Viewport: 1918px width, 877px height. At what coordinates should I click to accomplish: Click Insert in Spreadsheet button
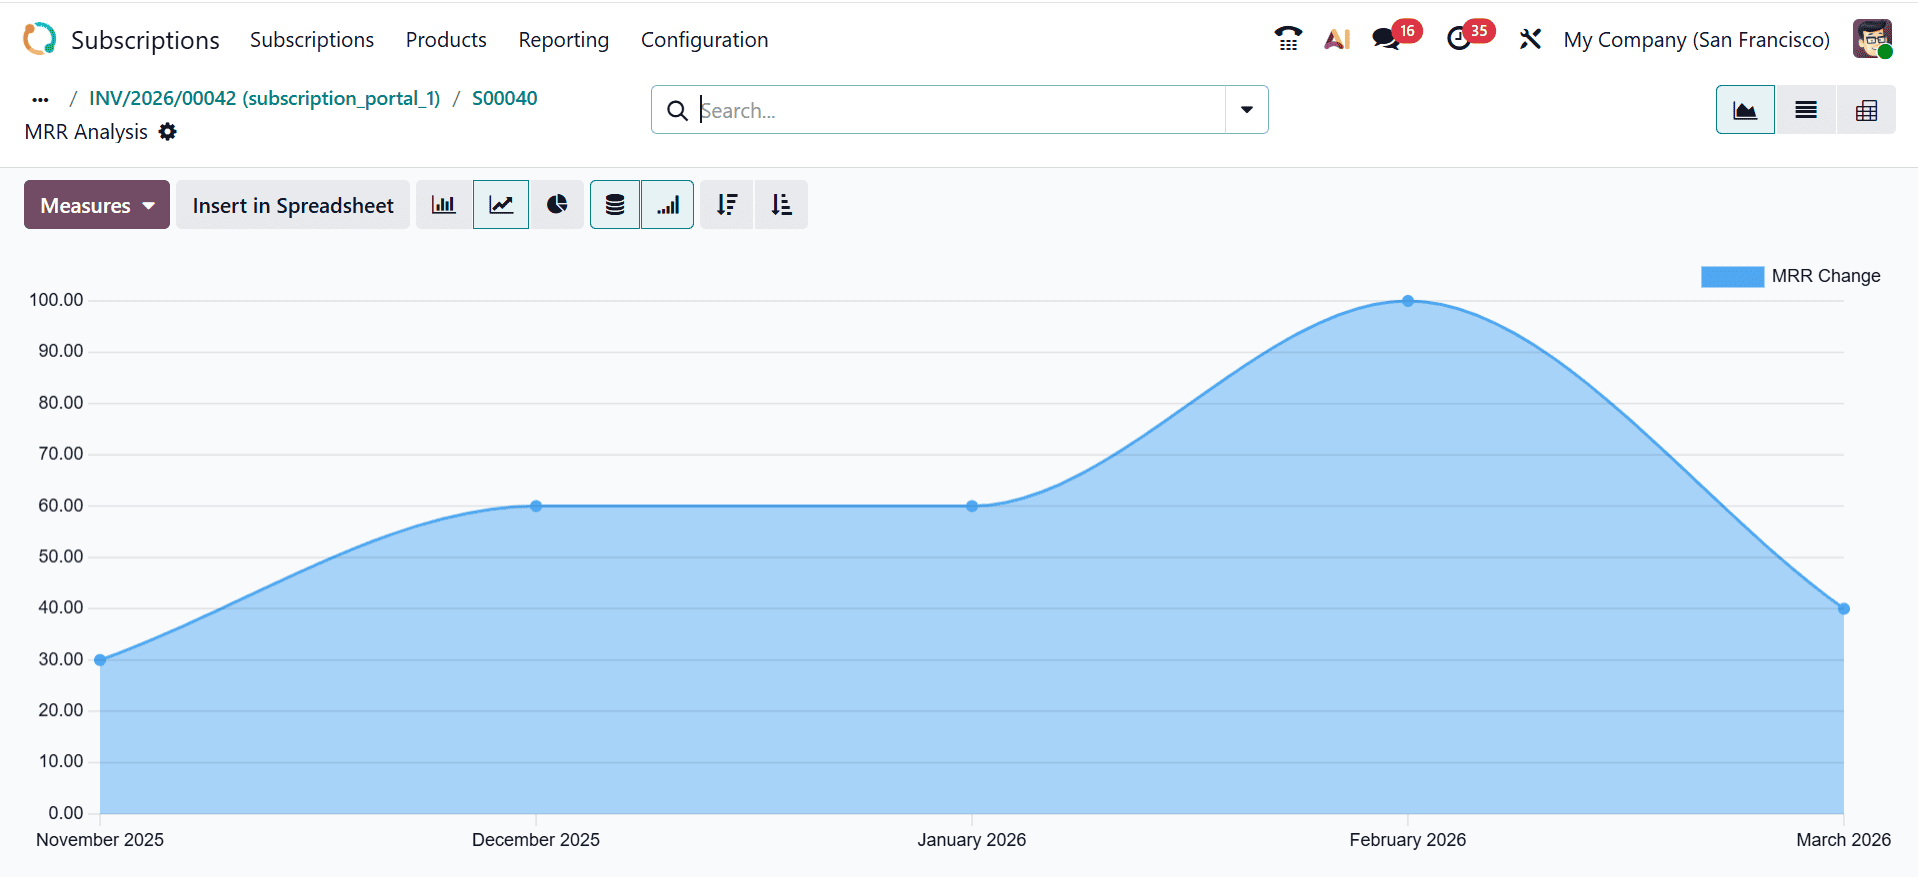pyautogui.click(x=293, y=205)
